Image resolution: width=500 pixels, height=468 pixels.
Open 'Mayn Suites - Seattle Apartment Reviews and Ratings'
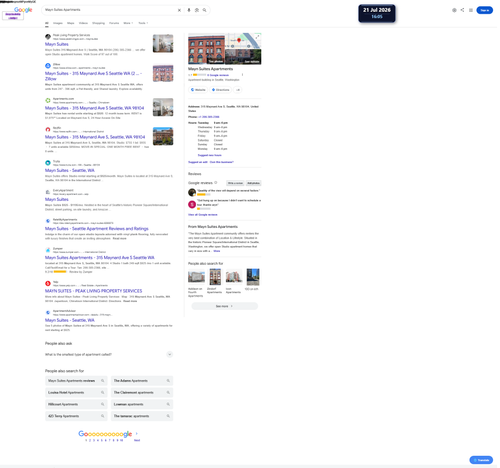pyautogui.click(x=97, y=229)
